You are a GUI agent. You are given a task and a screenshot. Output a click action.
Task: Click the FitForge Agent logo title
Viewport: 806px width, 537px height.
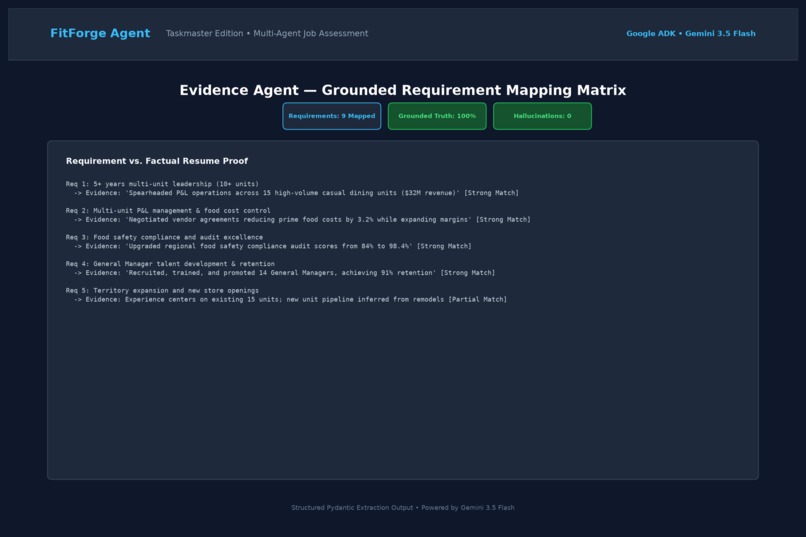(x=100, y=33)
